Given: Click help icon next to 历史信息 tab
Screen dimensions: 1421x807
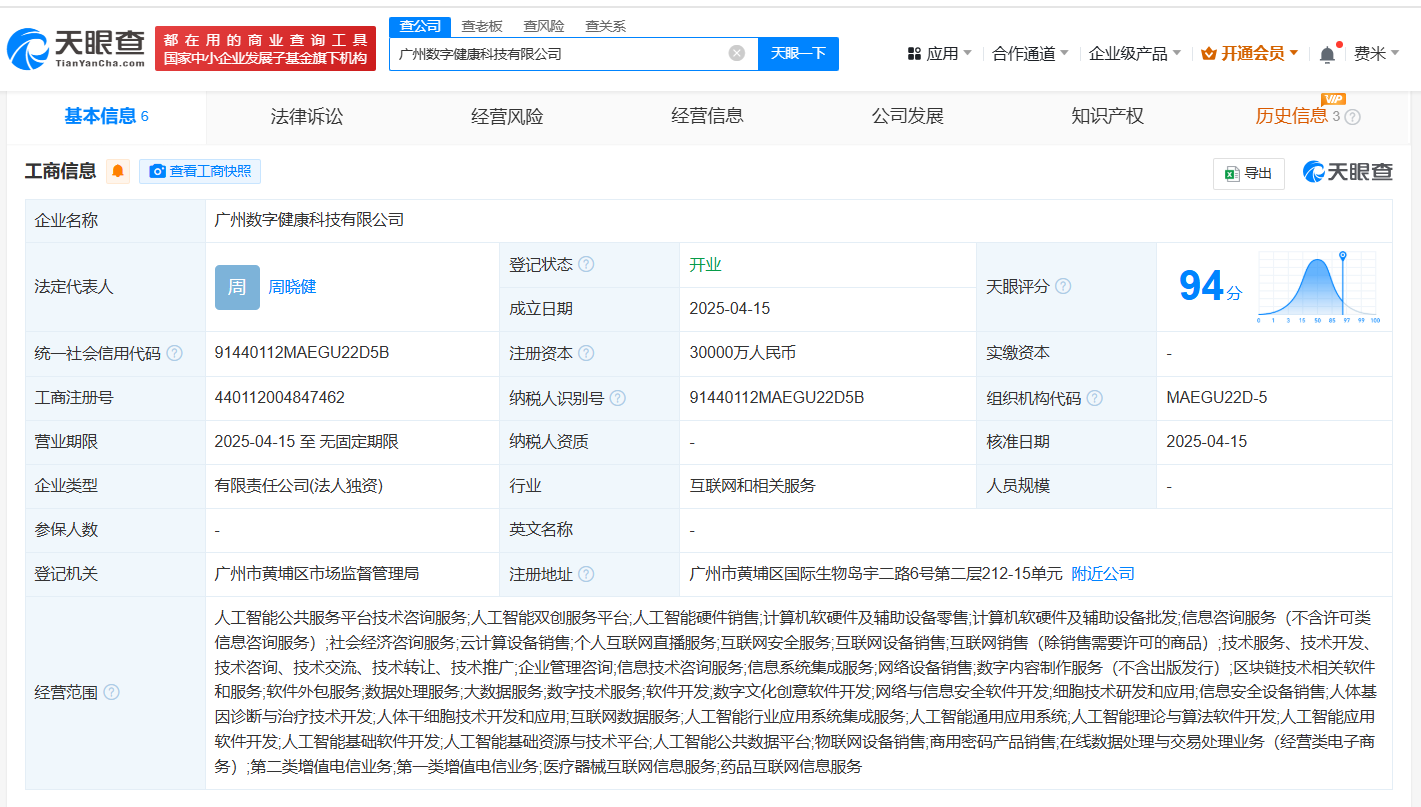Looking at the screenshot, I should [1353, 117].
